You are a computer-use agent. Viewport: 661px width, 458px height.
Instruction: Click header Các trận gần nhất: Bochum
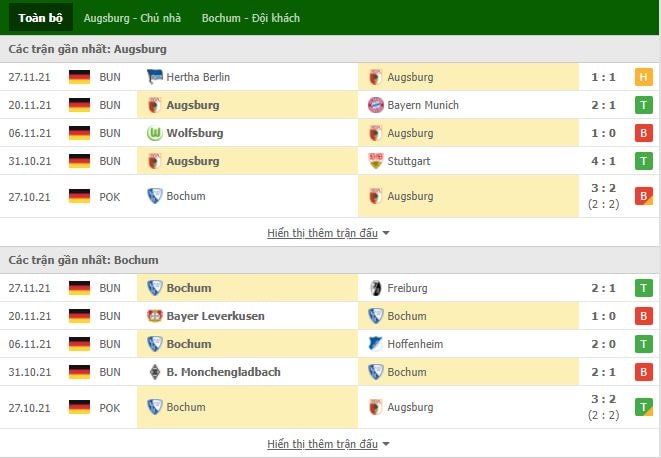tap(83, 260)
